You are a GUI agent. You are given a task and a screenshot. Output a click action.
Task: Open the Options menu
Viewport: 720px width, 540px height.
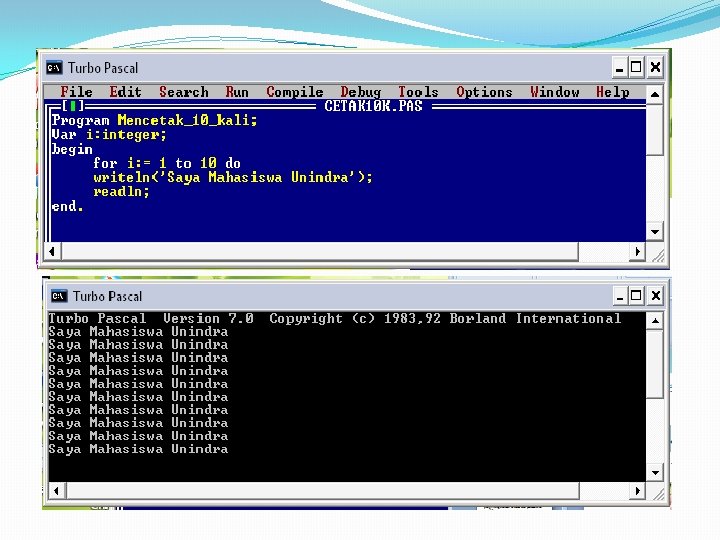(x=484, y=92)
